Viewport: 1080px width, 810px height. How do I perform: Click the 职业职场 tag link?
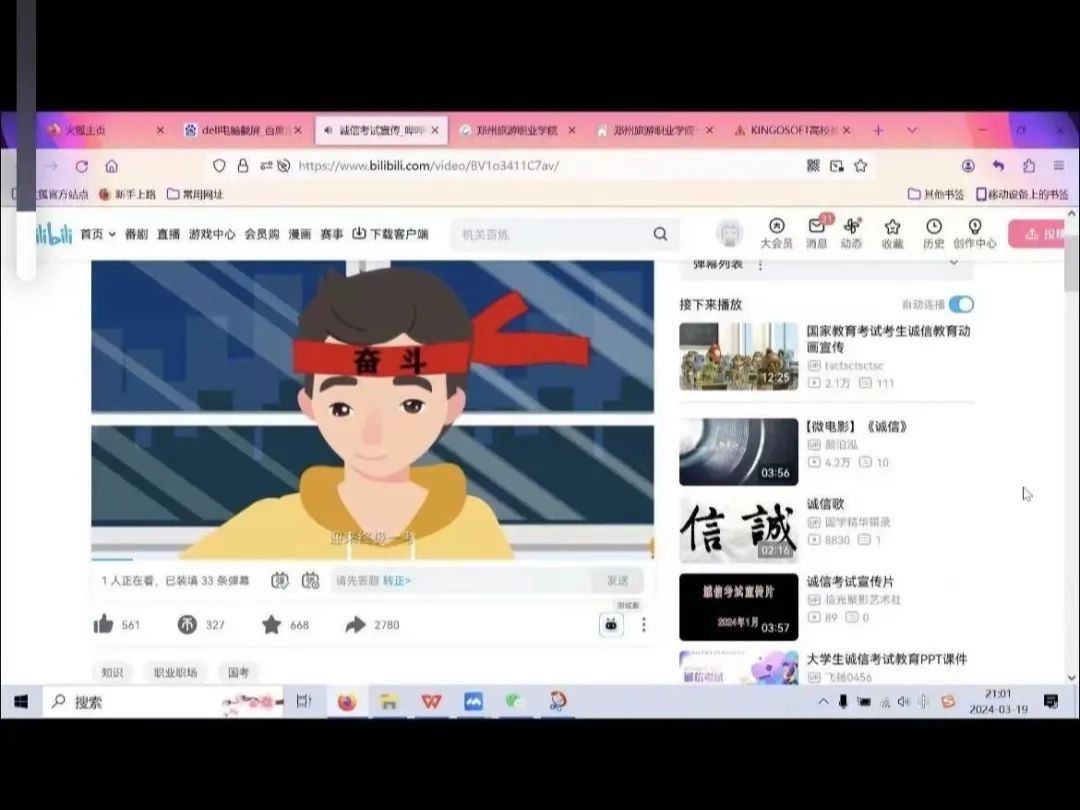pyautogui.click(x=175, y=673)
